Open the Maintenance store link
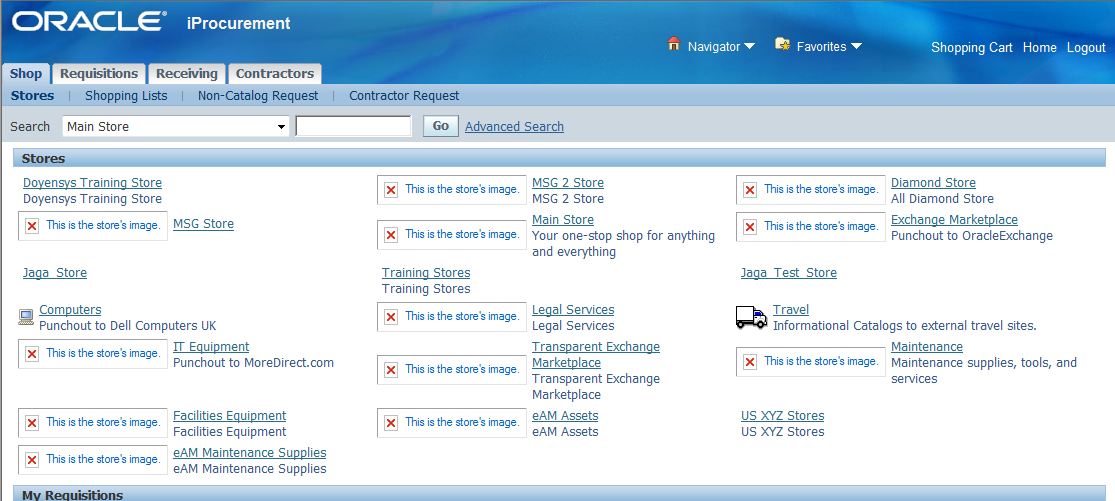Screen dimensions: 1115x501 [927, 347]
